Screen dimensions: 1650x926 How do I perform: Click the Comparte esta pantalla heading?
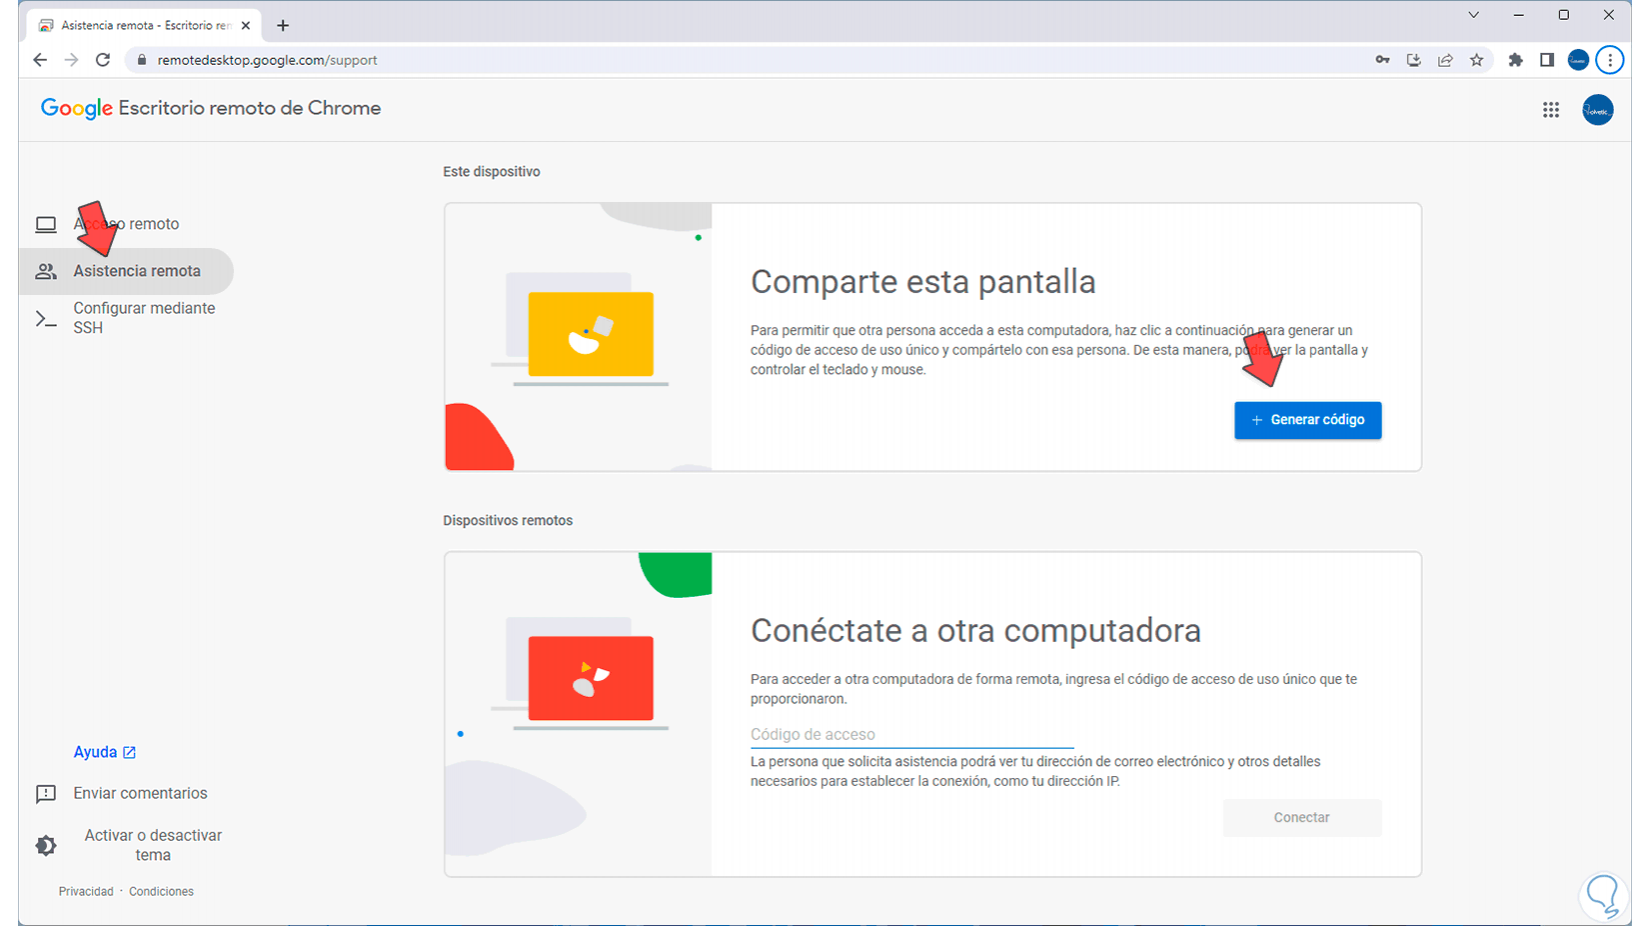(923, 282)
